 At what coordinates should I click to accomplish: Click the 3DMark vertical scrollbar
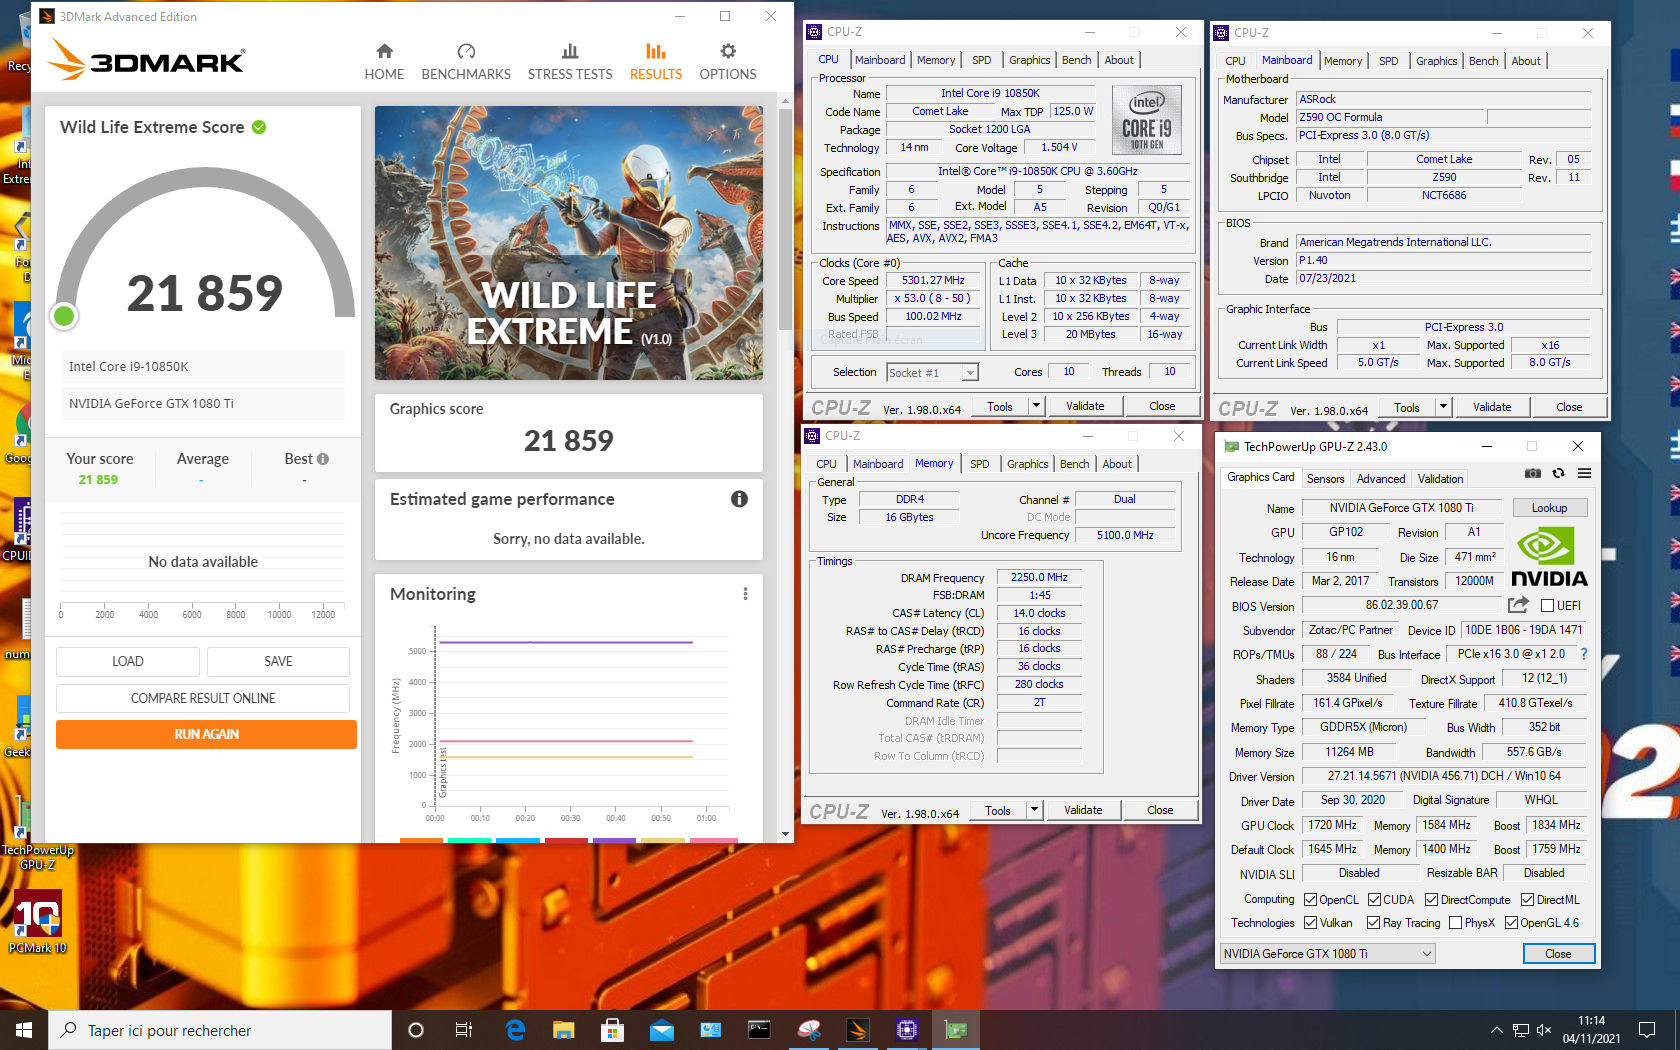pyautogui.click(x=785, y=220)
